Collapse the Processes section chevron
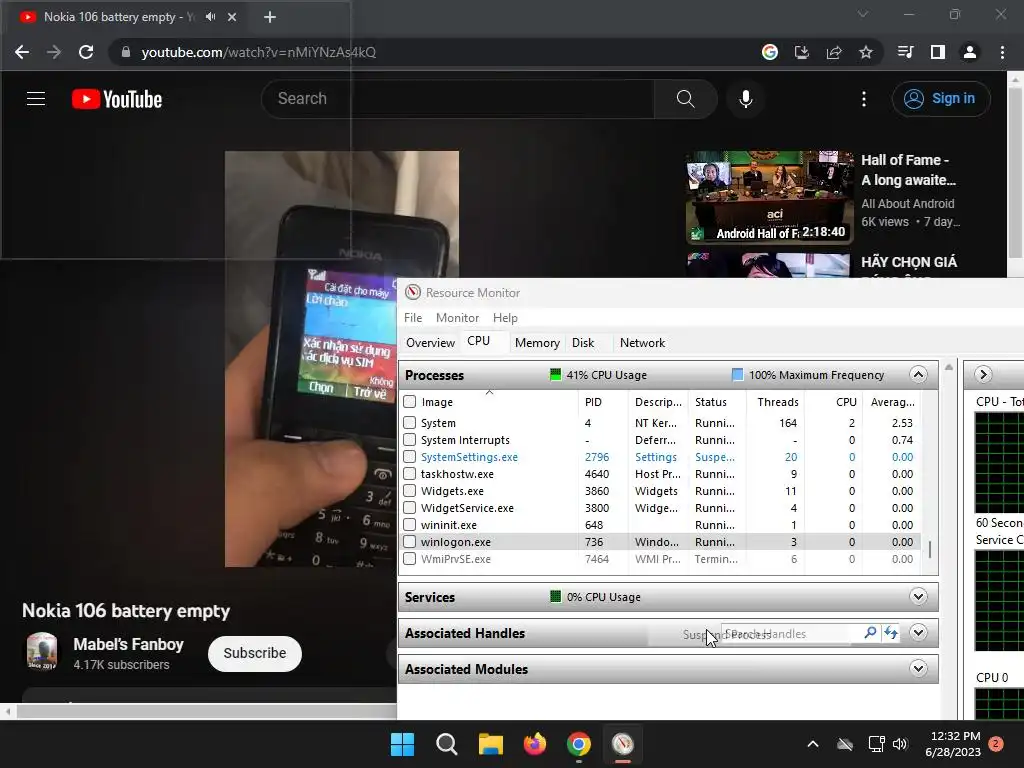 coord(918,375)
